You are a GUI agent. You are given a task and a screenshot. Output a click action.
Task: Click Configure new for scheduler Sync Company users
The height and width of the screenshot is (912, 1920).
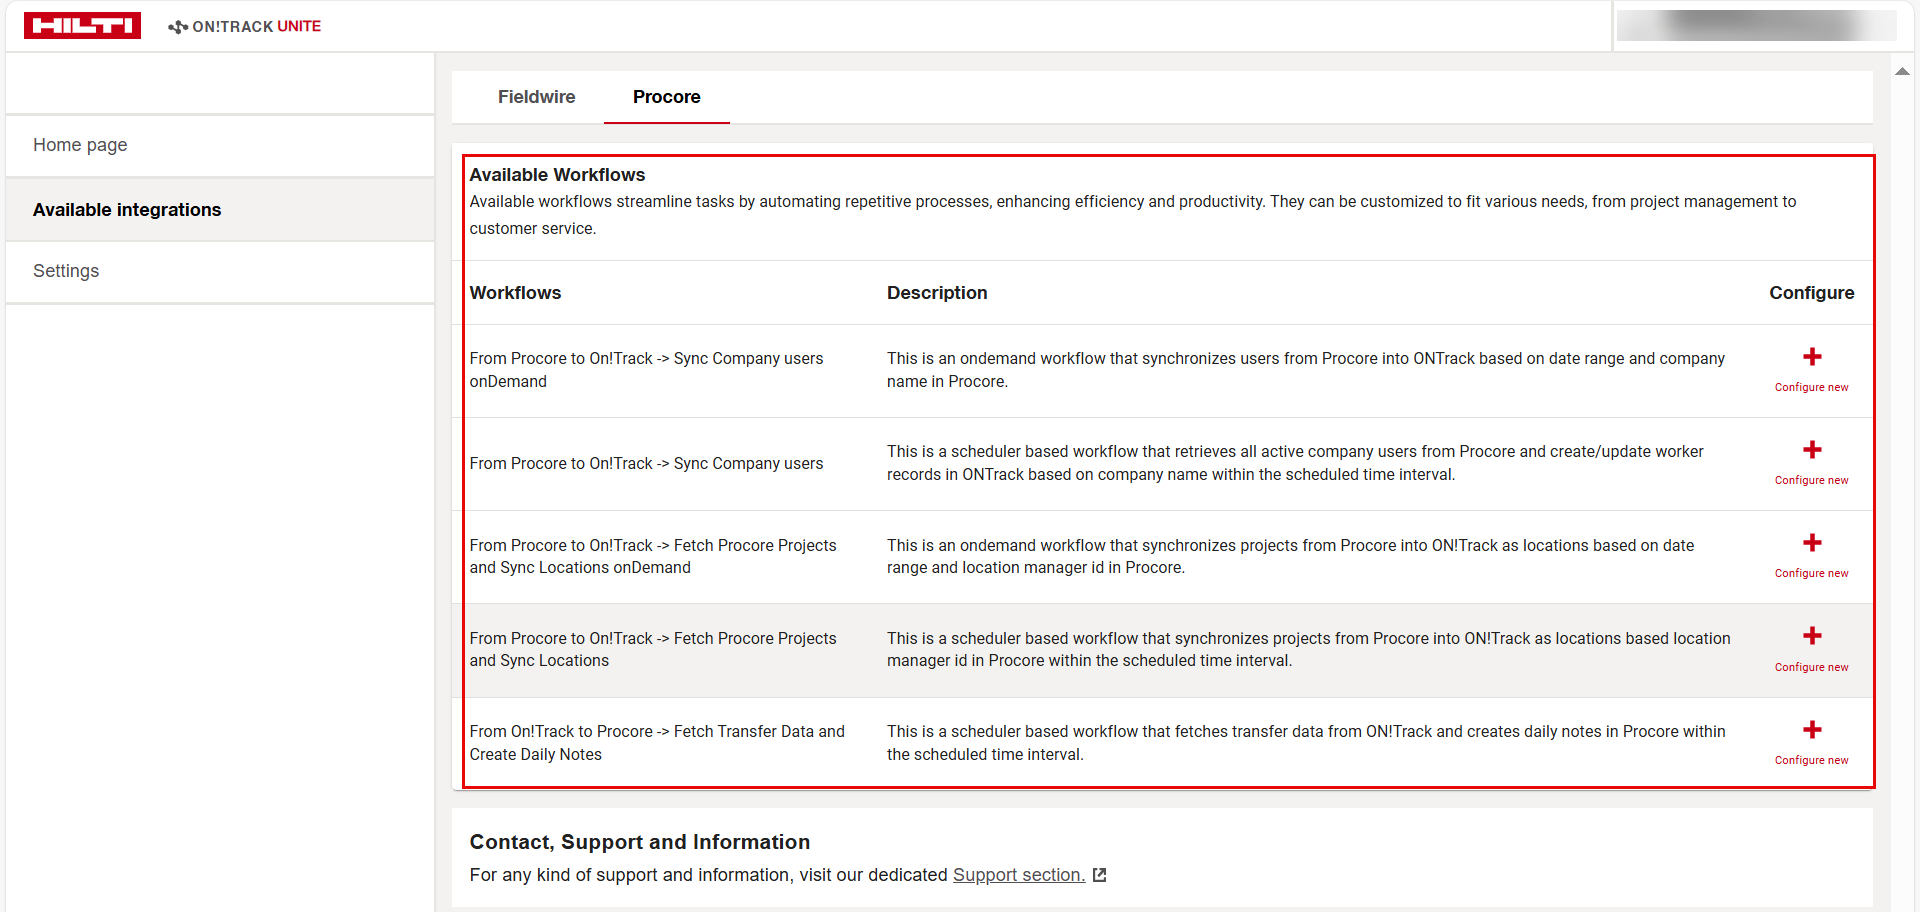pyautogui.click(x=1812, y=480)
